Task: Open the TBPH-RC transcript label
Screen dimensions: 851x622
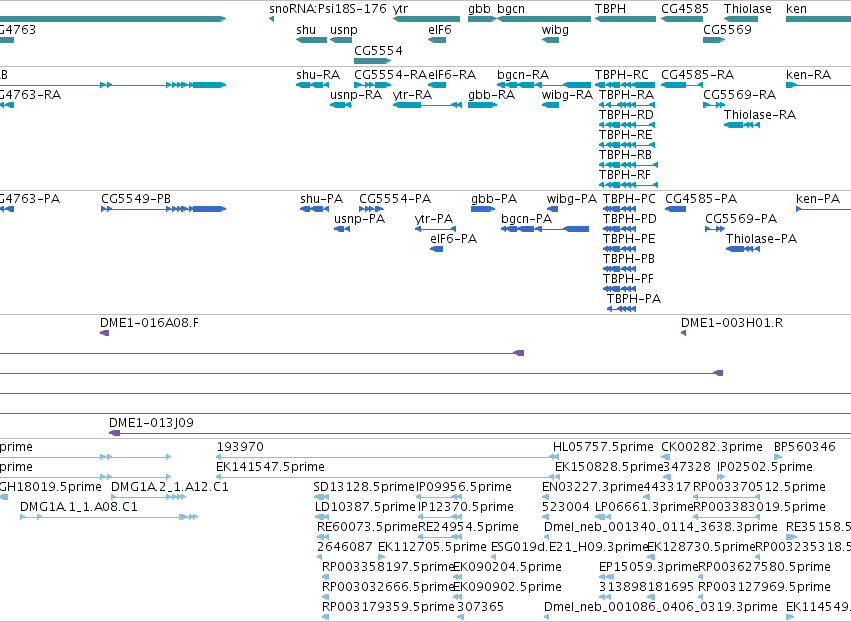Action: [621, 74]
